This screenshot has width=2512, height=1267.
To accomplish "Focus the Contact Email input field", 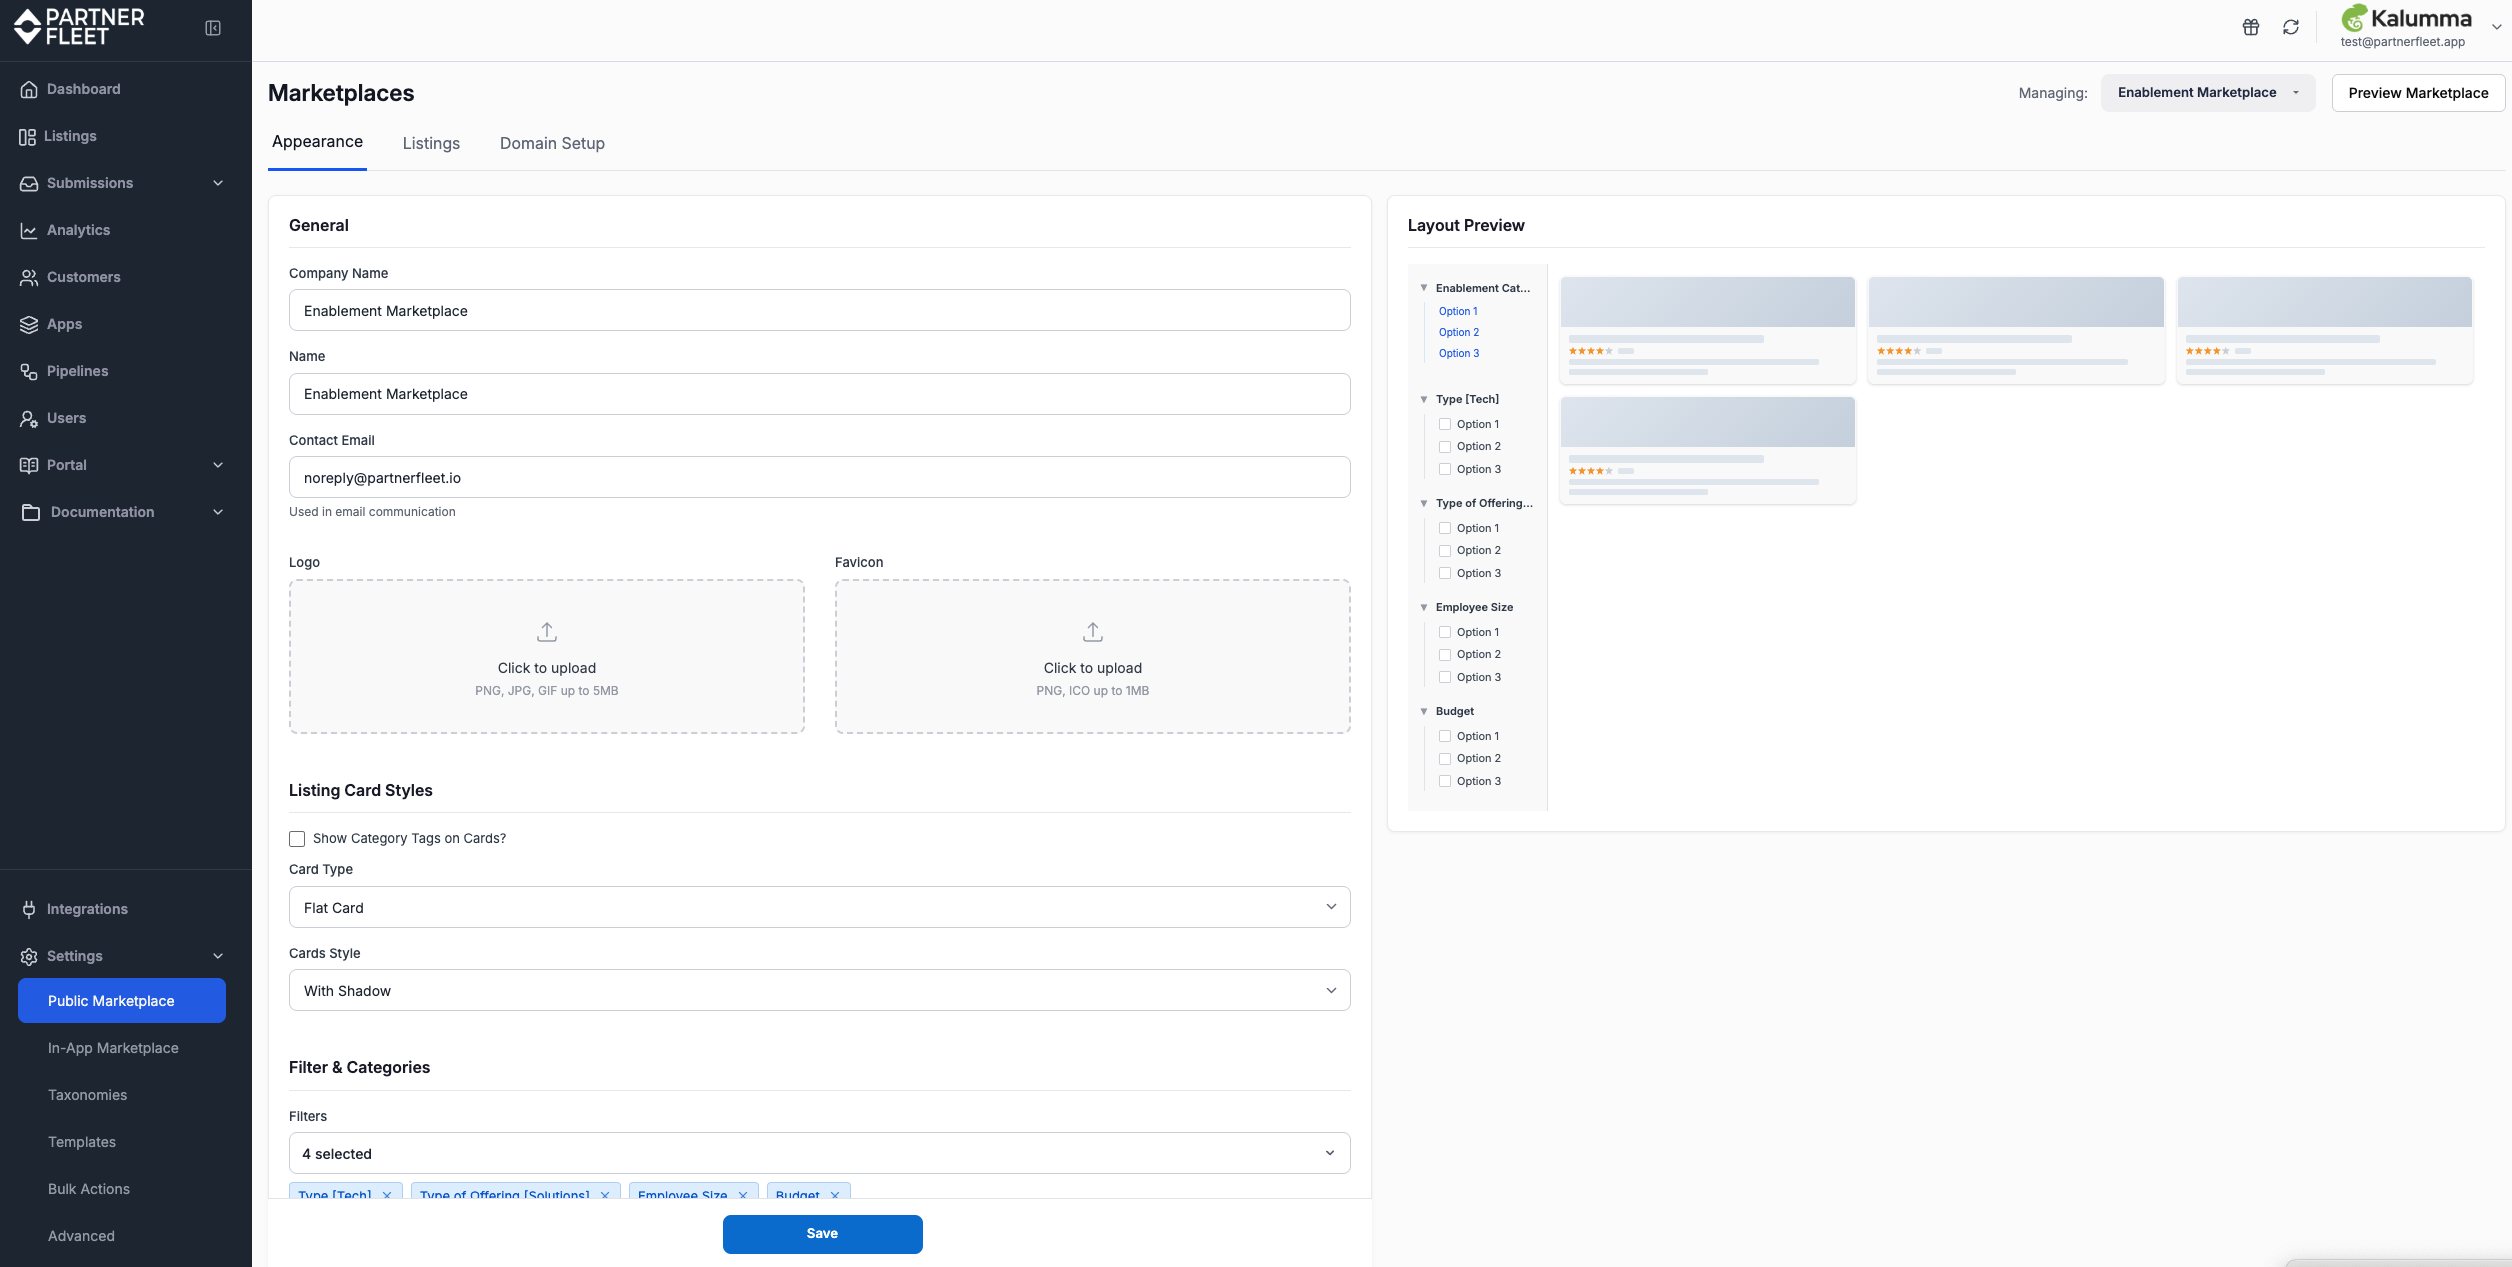I will 819,477.
